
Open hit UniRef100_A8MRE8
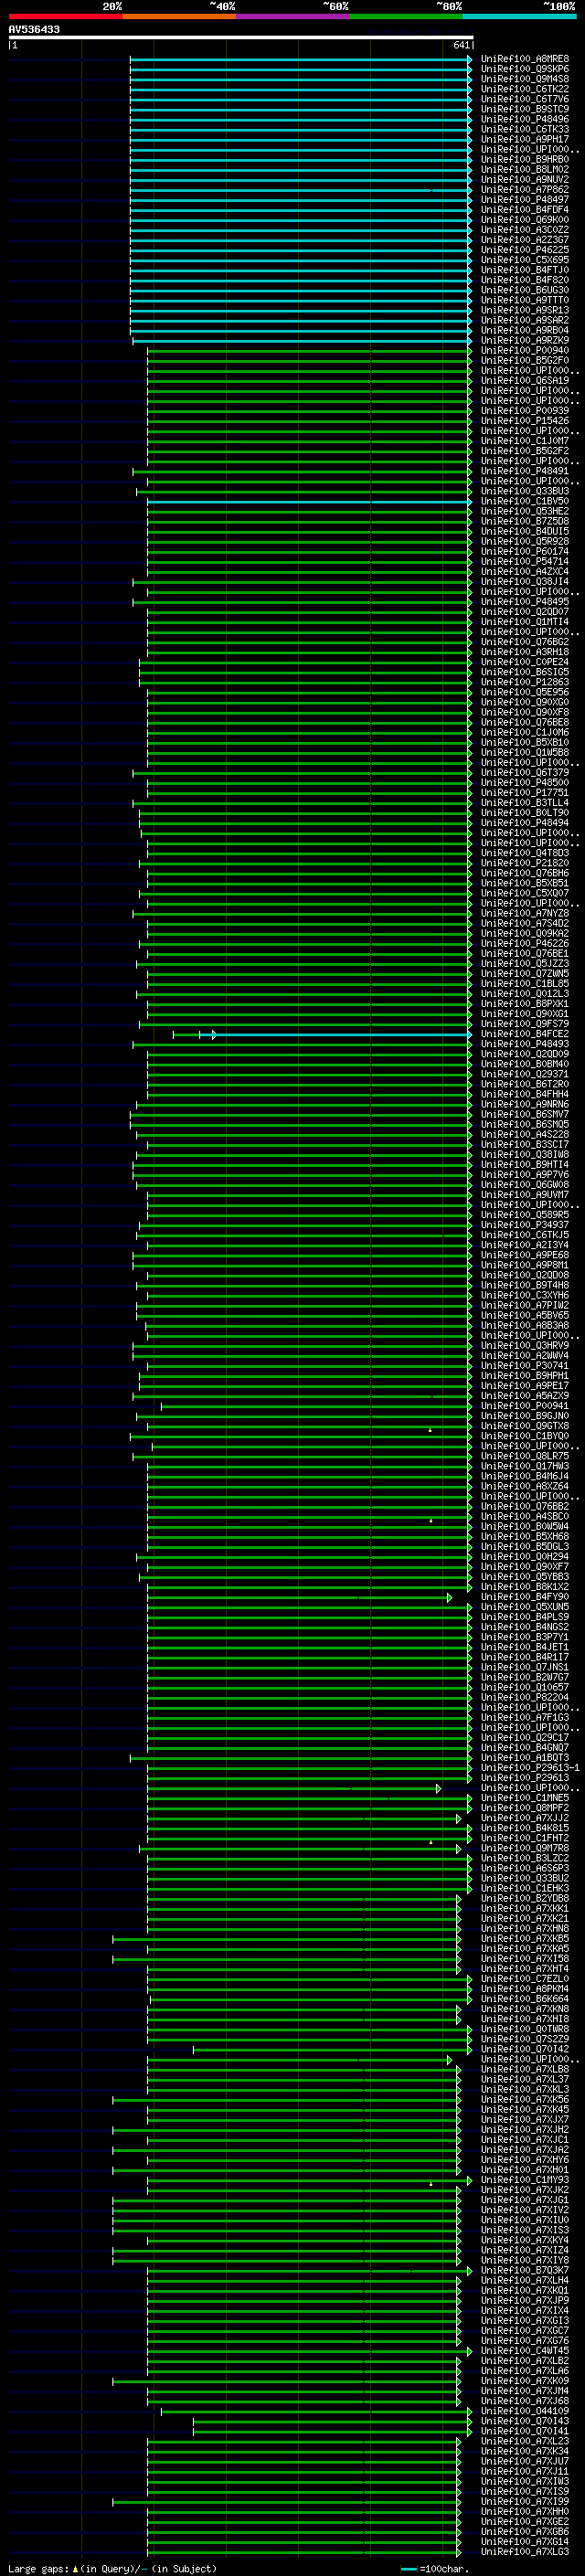point(525,59)
